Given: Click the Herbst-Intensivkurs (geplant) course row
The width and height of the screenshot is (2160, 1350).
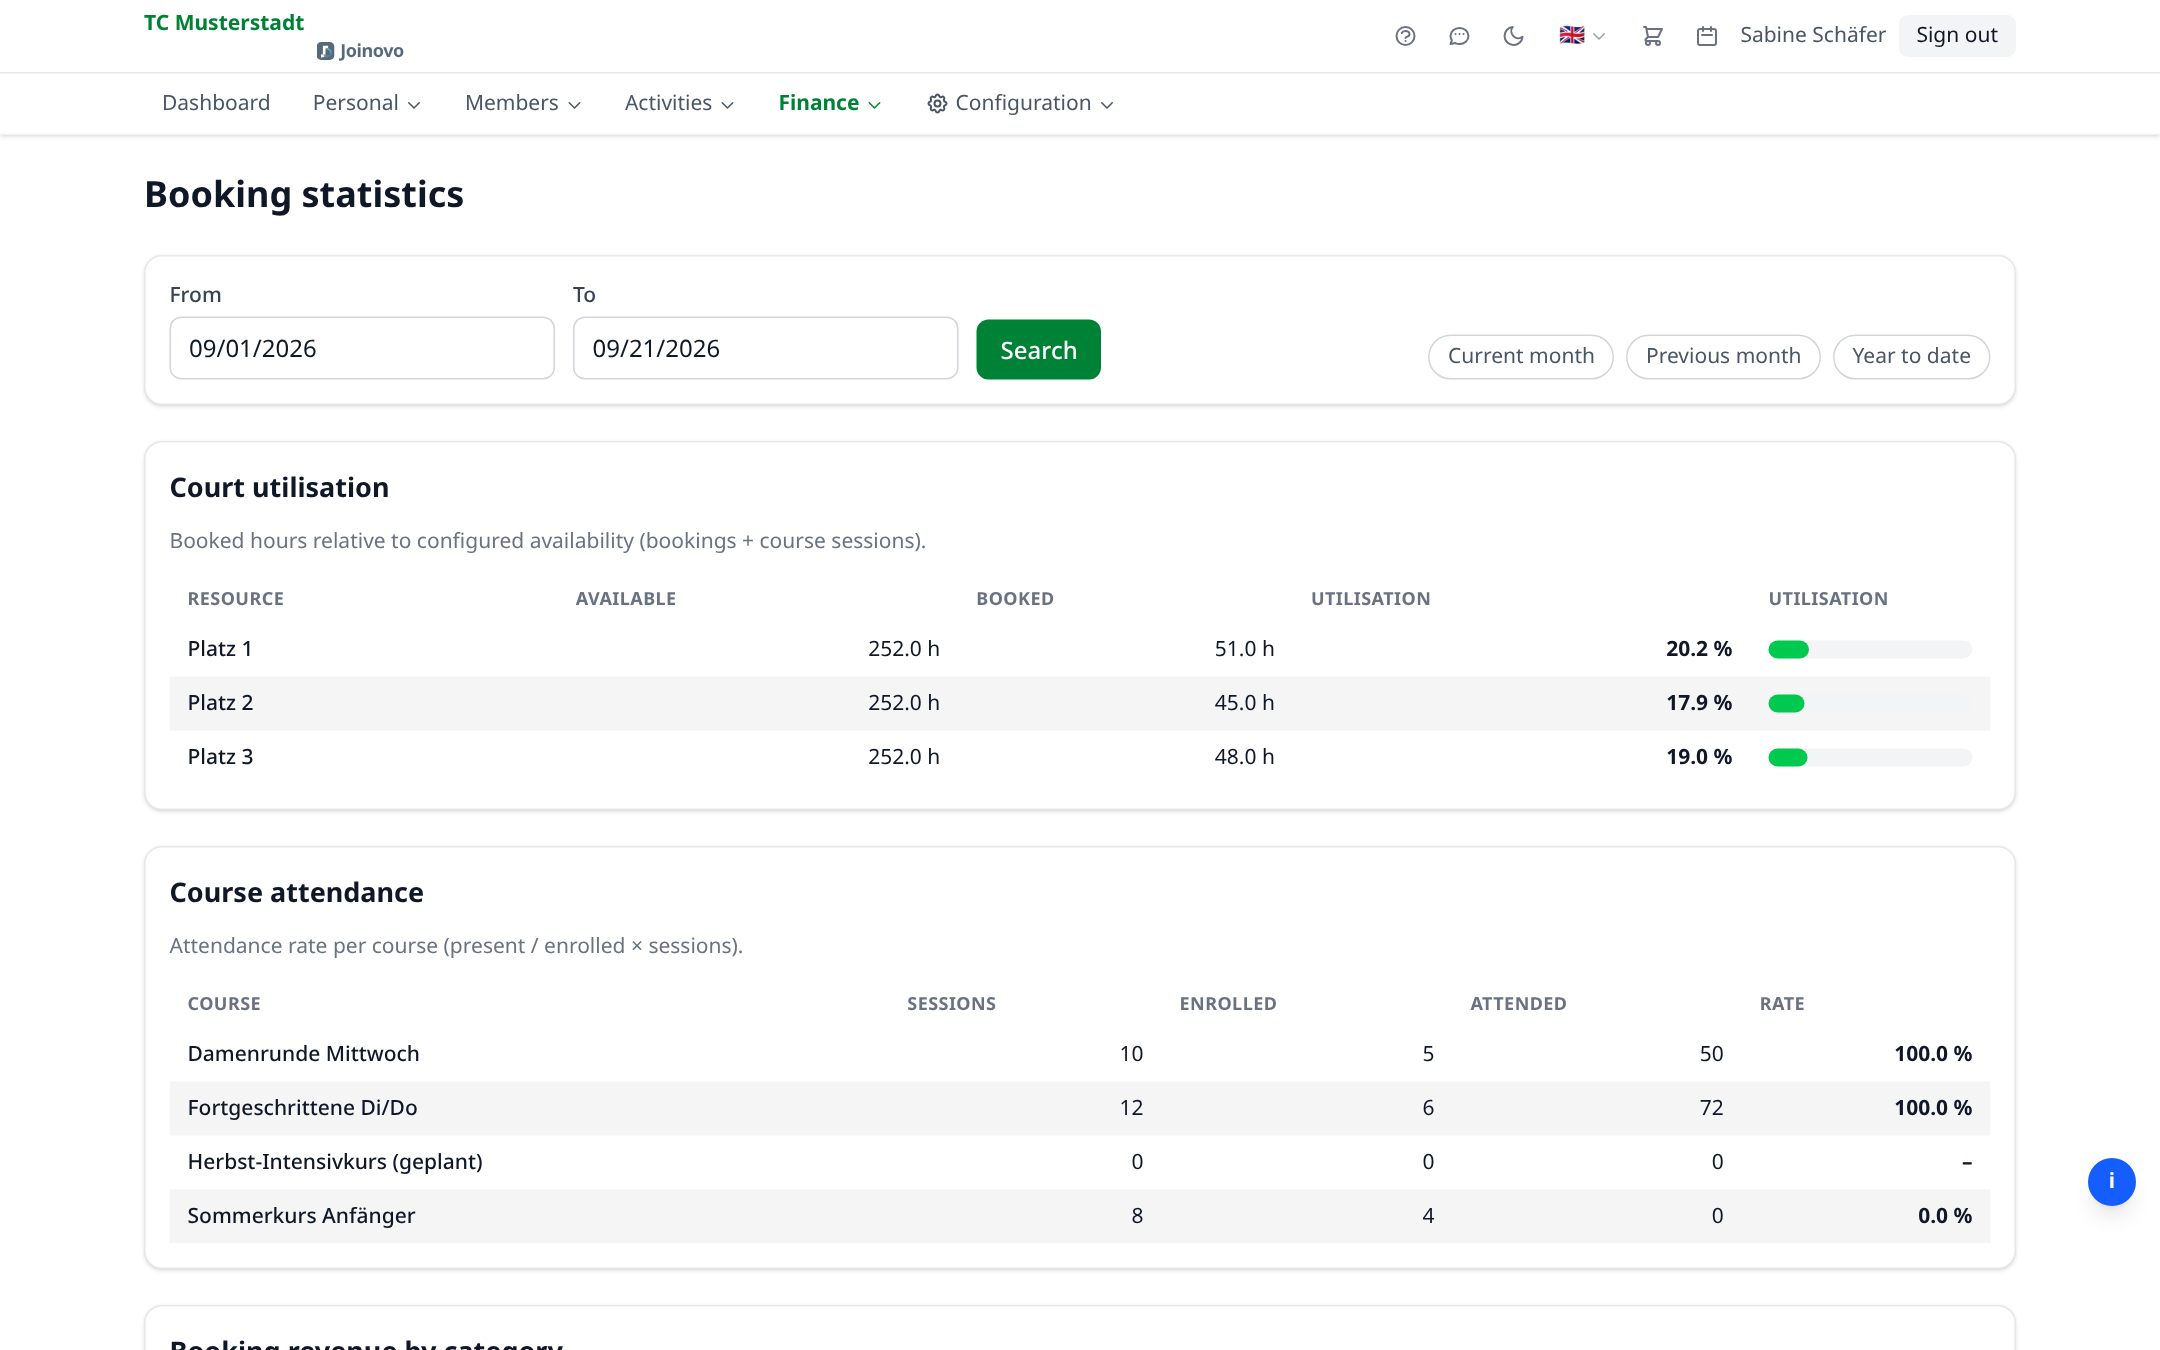Looking at the screenshot, I should (1079, 1162).
